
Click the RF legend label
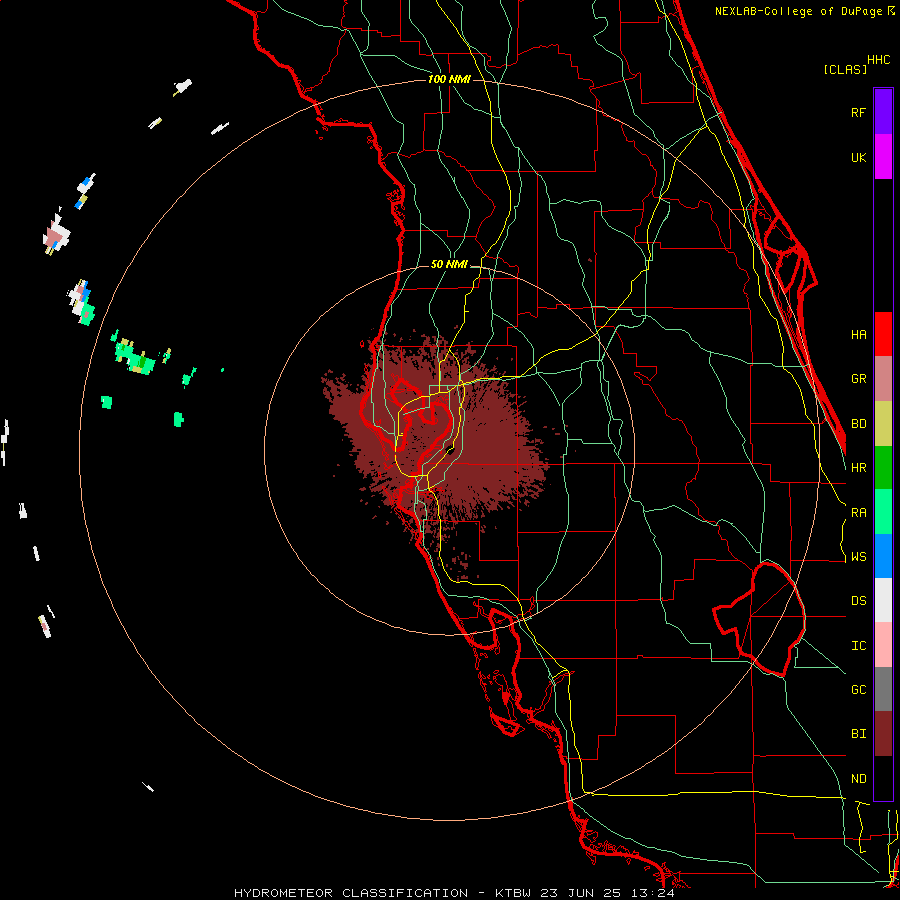pyautogui.click(x=858, y=113)
